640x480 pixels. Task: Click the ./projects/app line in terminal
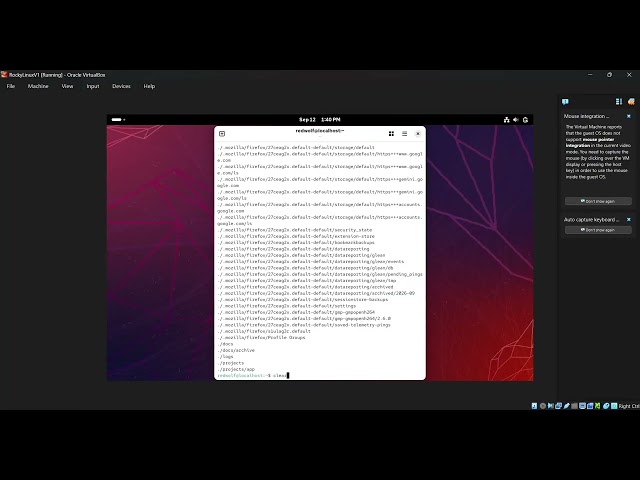[x=236, y=369]
